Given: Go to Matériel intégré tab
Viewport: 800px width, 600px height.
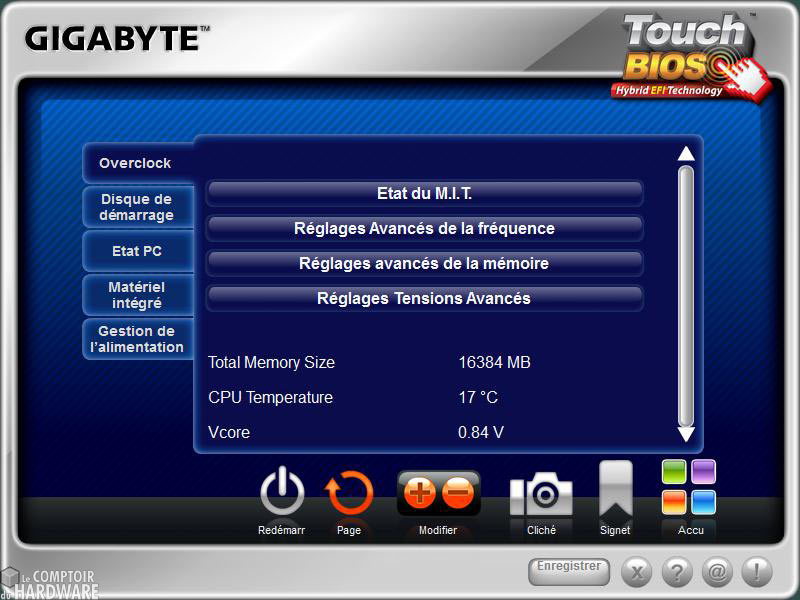Looking at the screenshot, I should (x=137, y=295).
